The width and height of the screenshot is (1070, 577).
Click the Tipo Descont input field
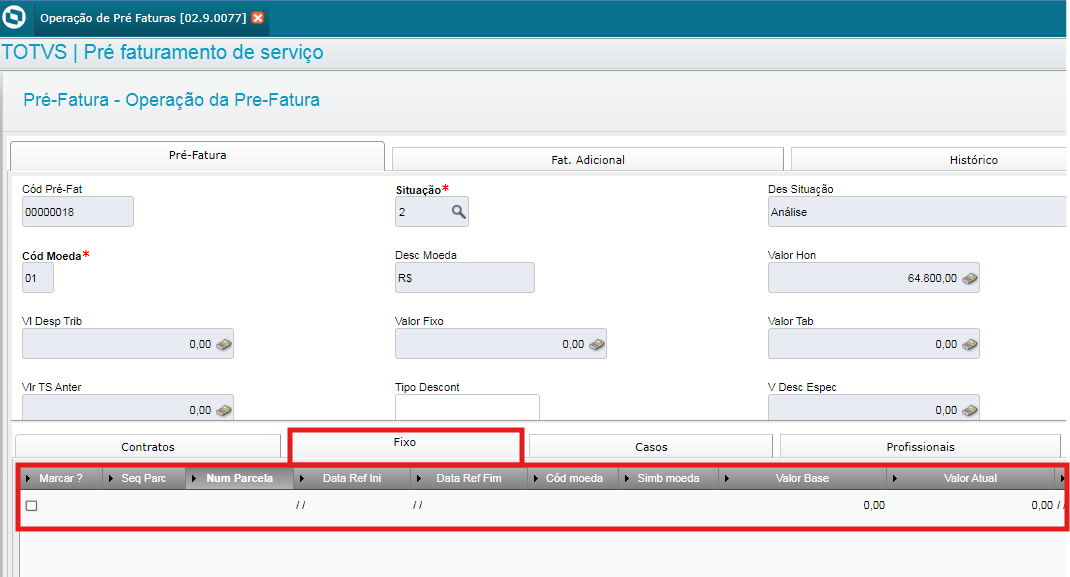467,408
